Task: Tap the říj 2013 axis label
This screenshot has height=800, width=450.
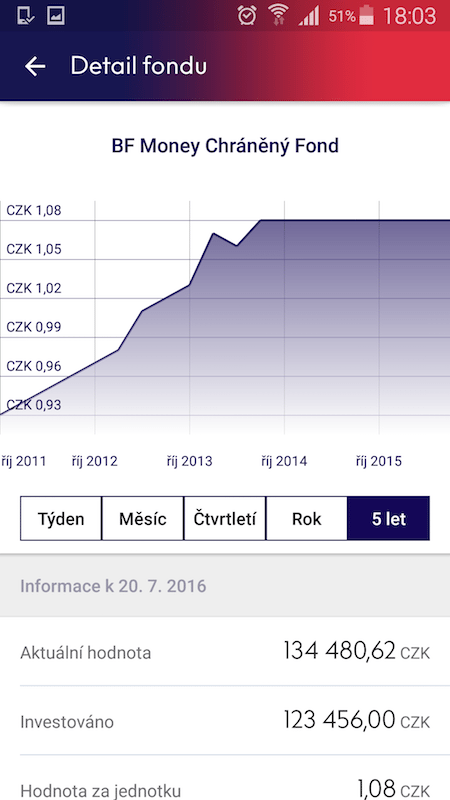Action: tap(189, 461)
